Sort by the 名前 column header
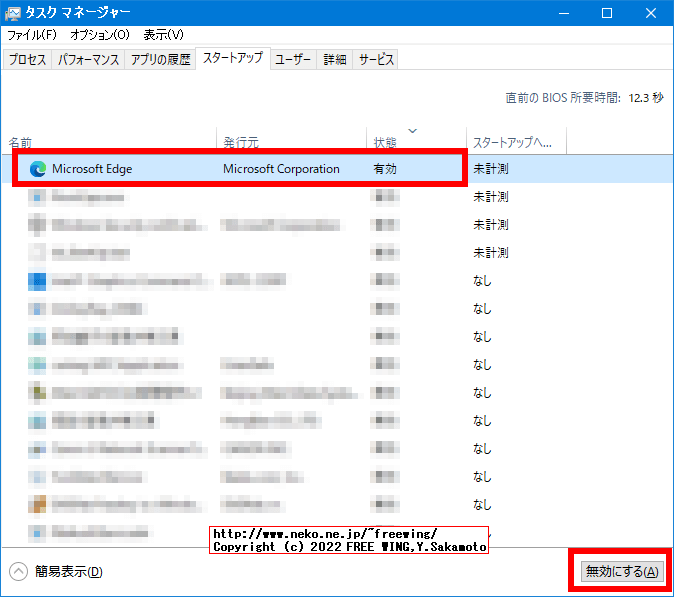This screenshot has height=597, width=674. click(109, 141)
